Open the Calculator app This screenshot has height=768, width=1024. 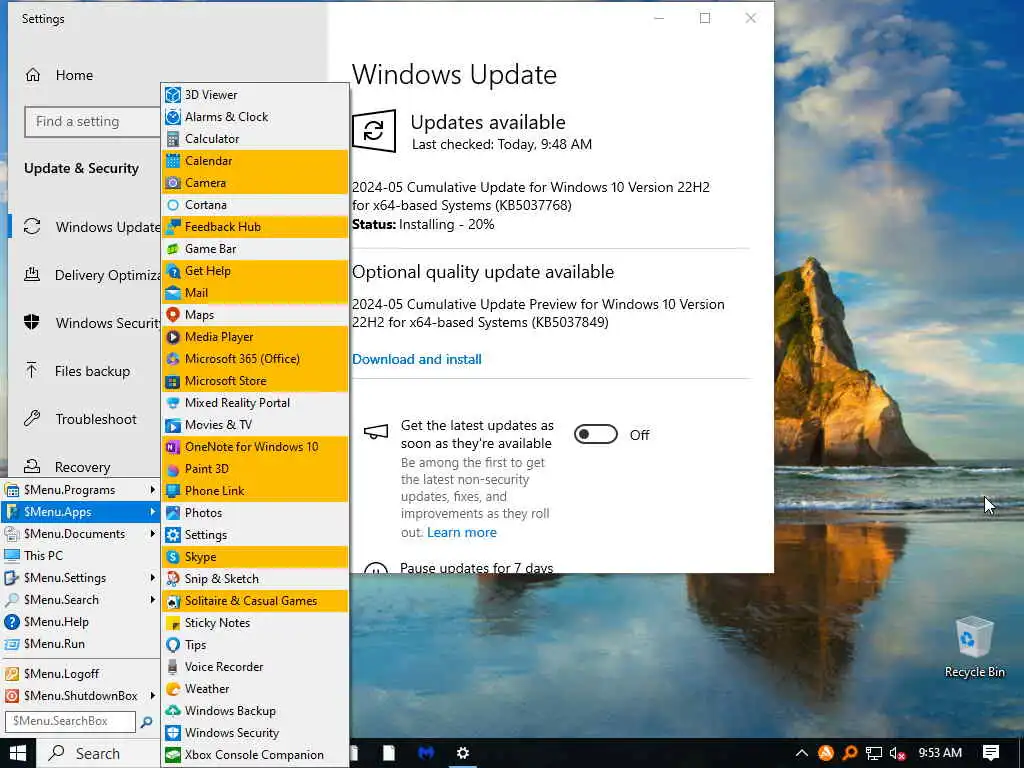pos(255,138)
